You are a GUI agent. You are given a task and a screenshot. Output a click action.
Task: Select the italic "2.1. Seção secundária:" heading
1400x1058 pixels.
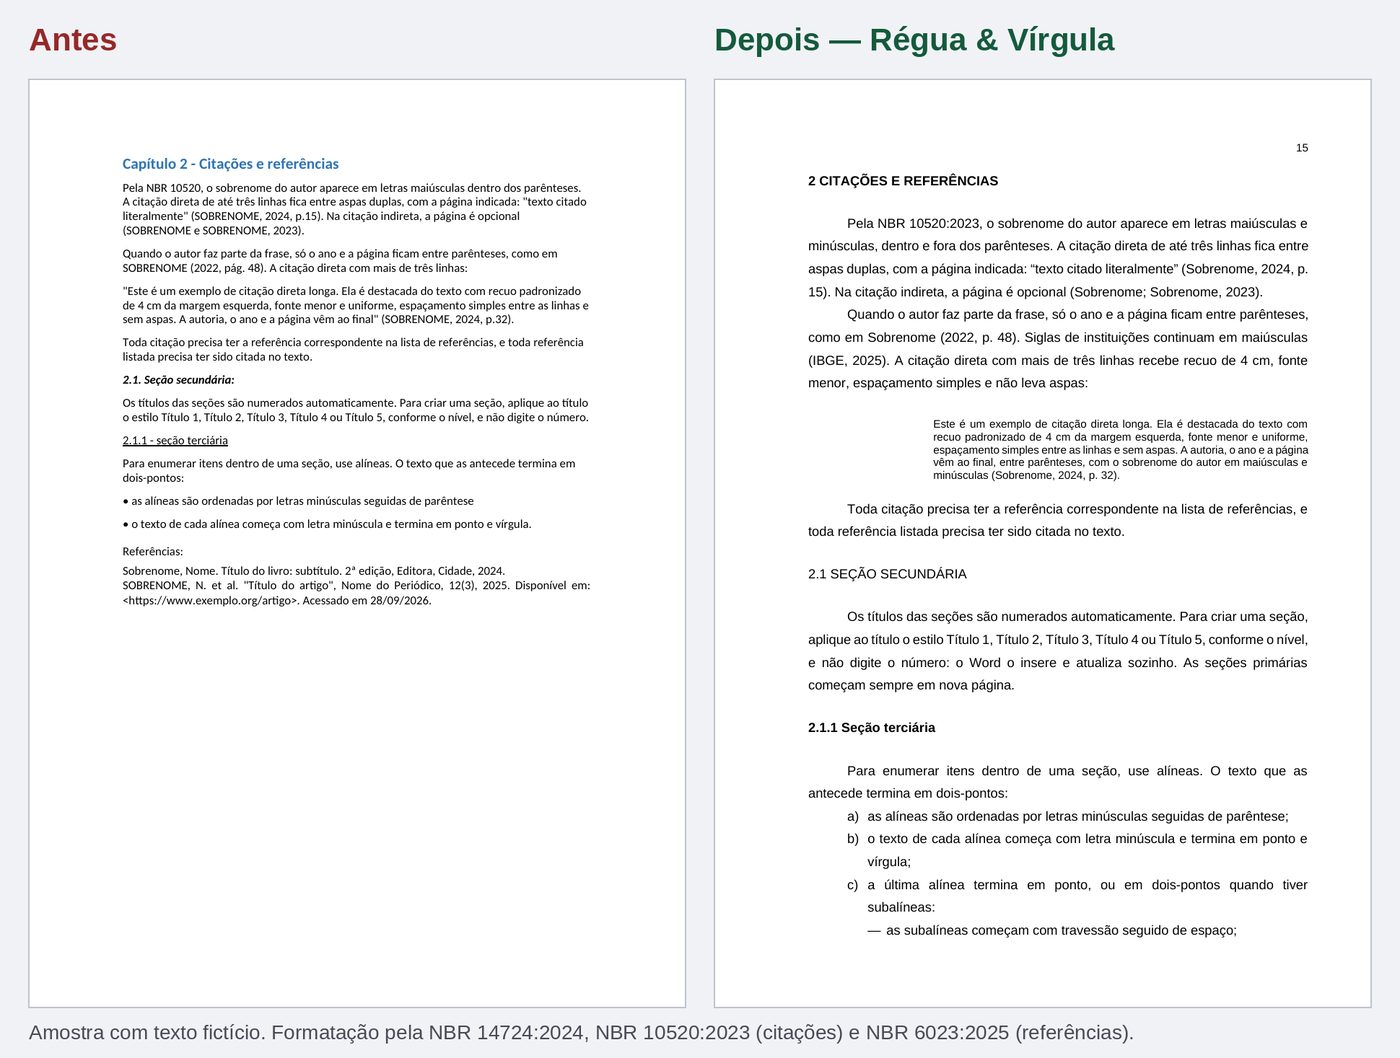(178, 380)
